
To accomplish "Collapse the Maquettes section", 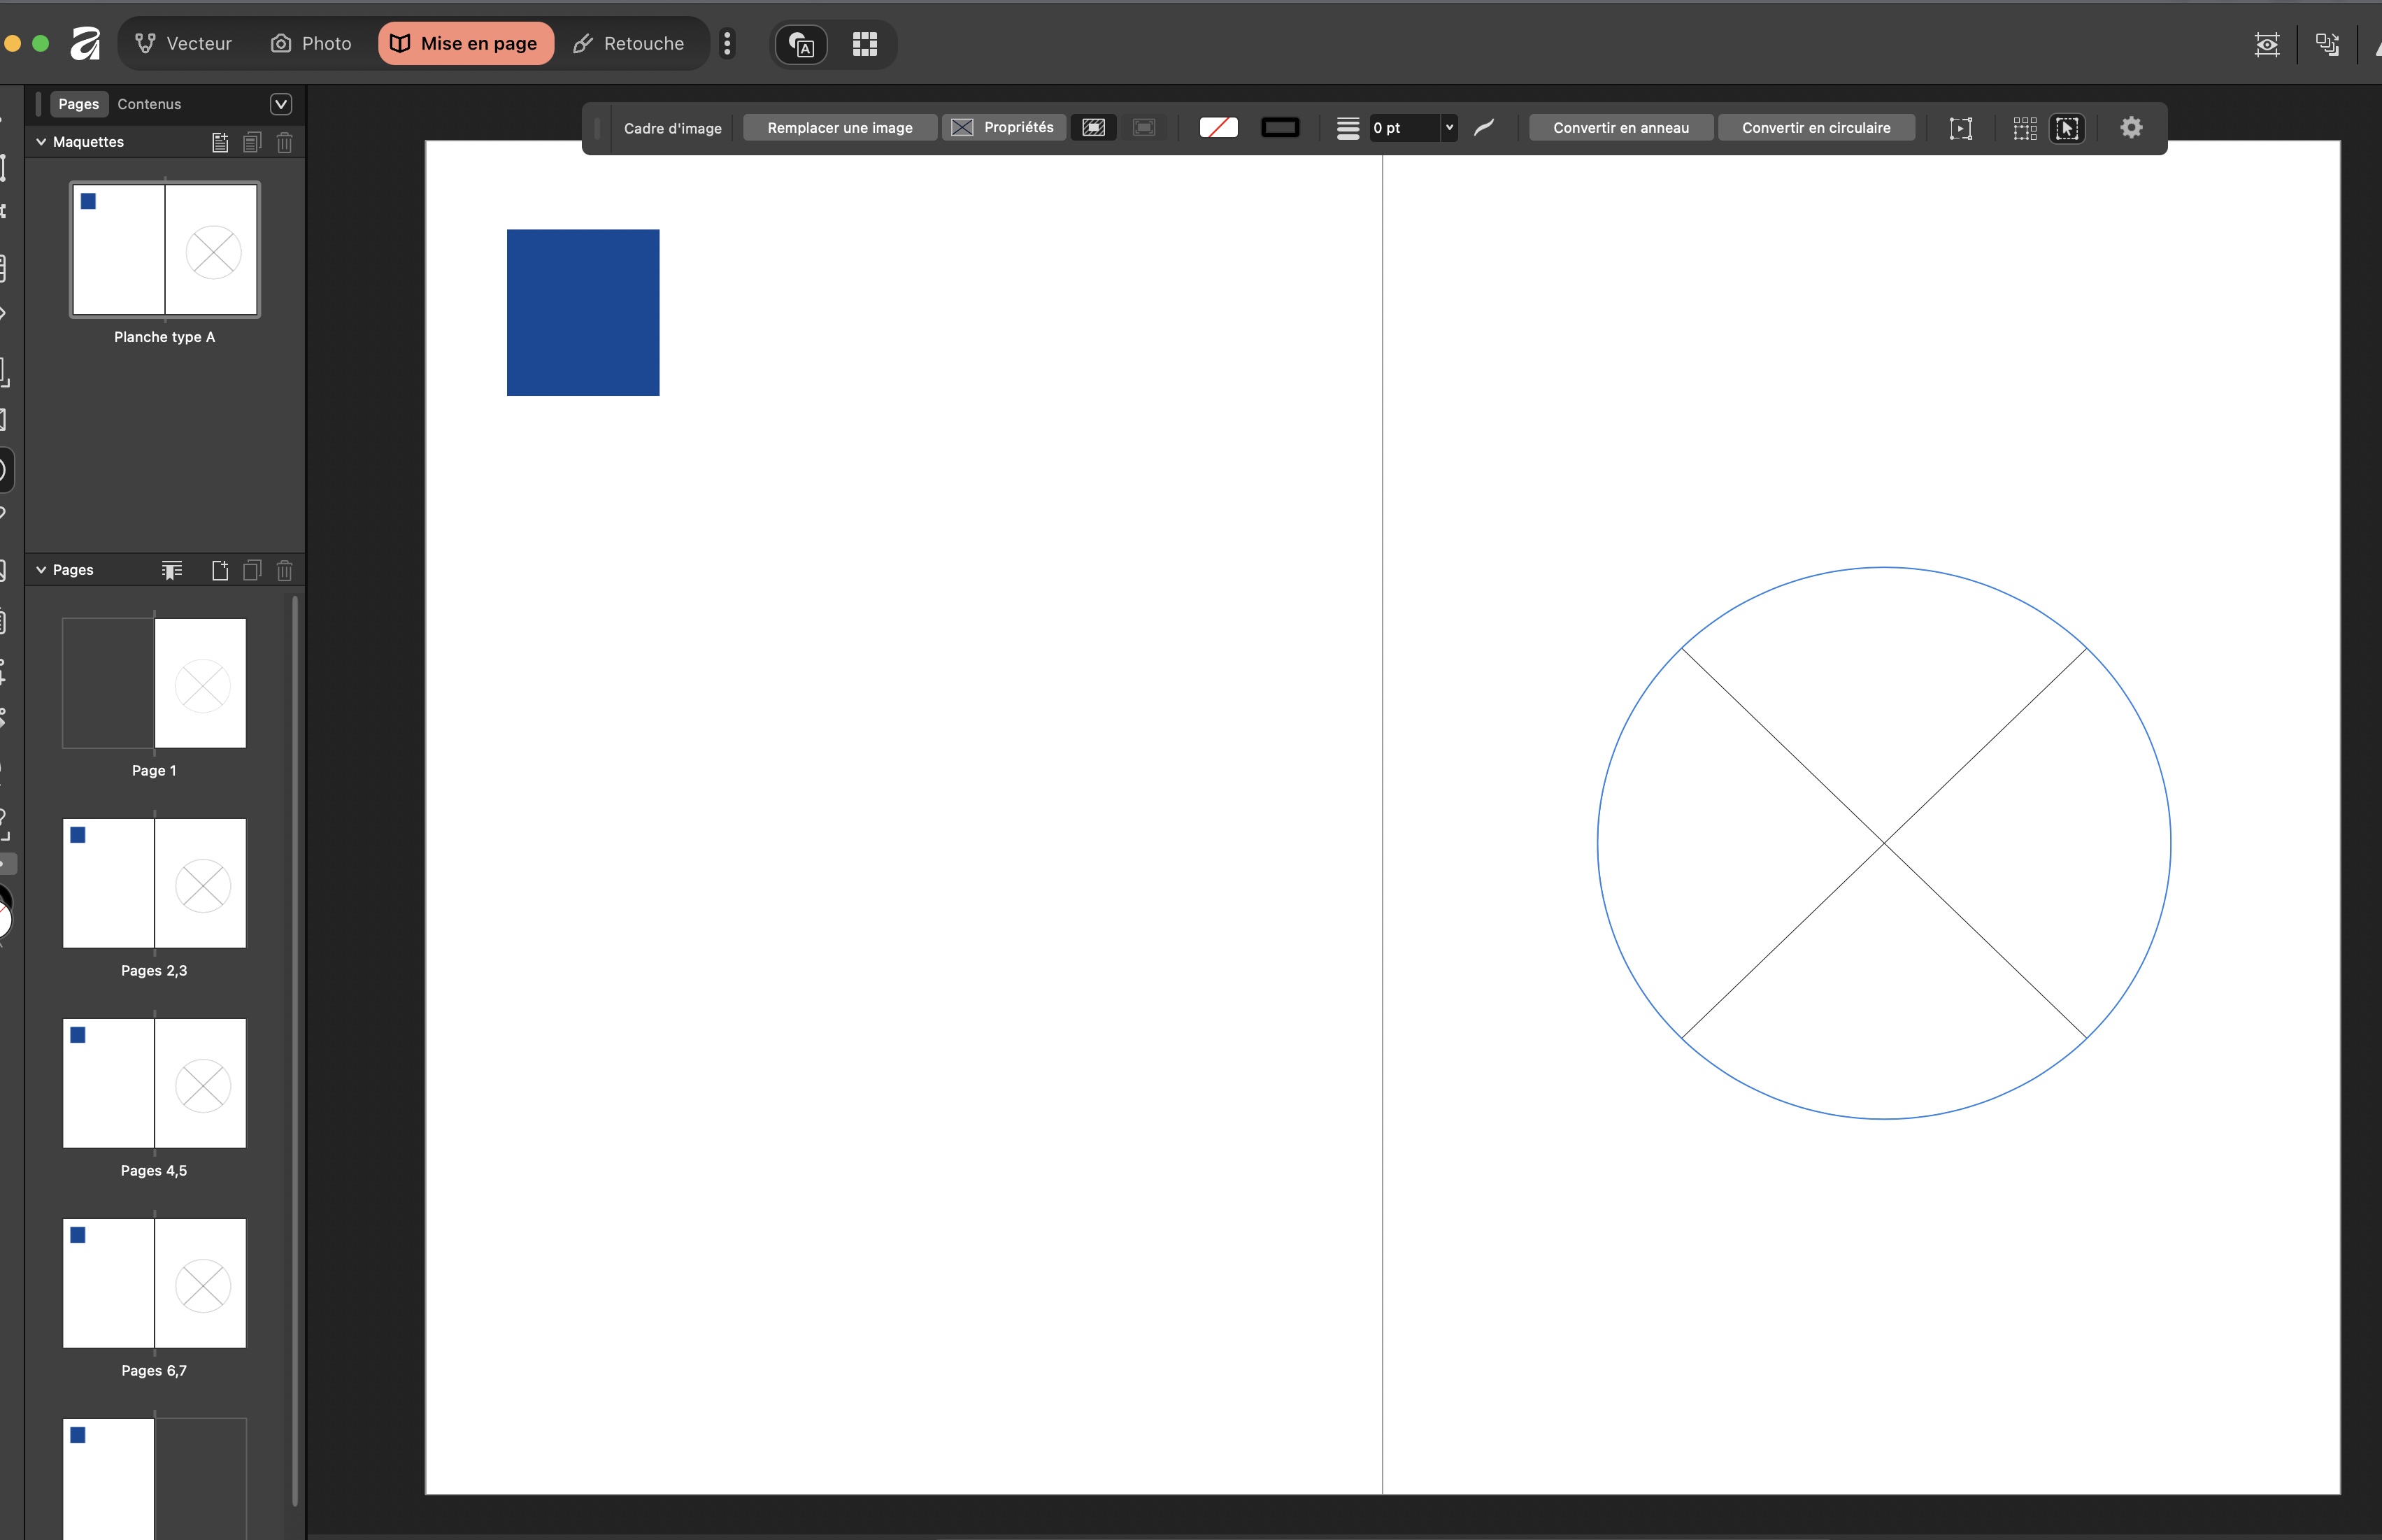I will (x=41, y=142).
